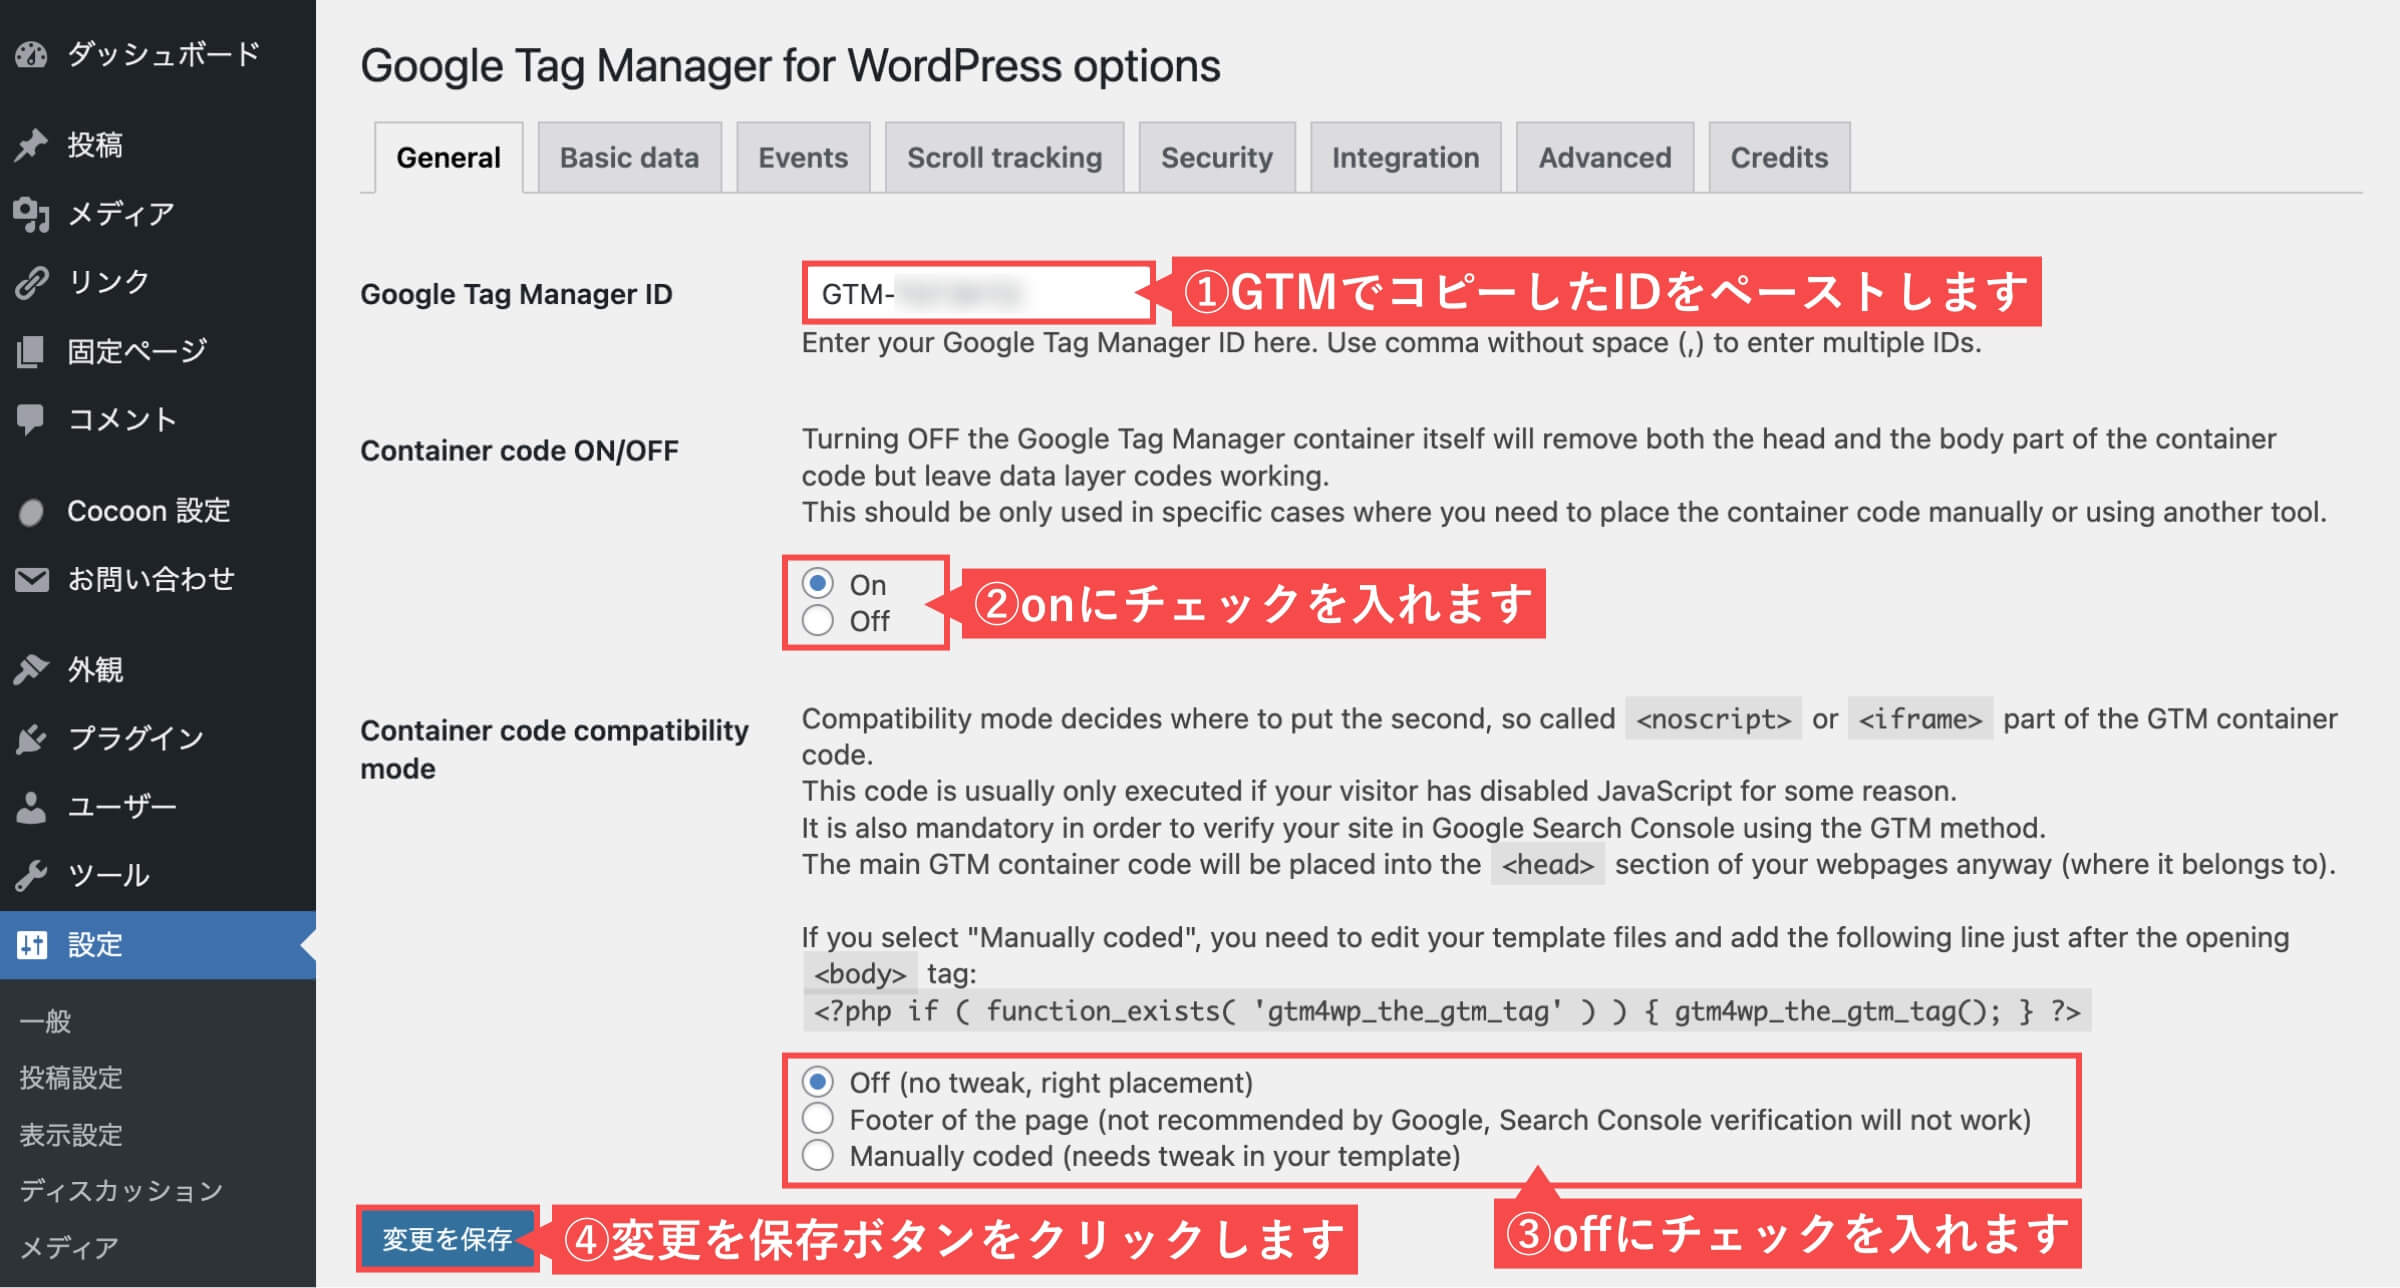Click the Google Tag Manager for WordPress options heading

790,66
